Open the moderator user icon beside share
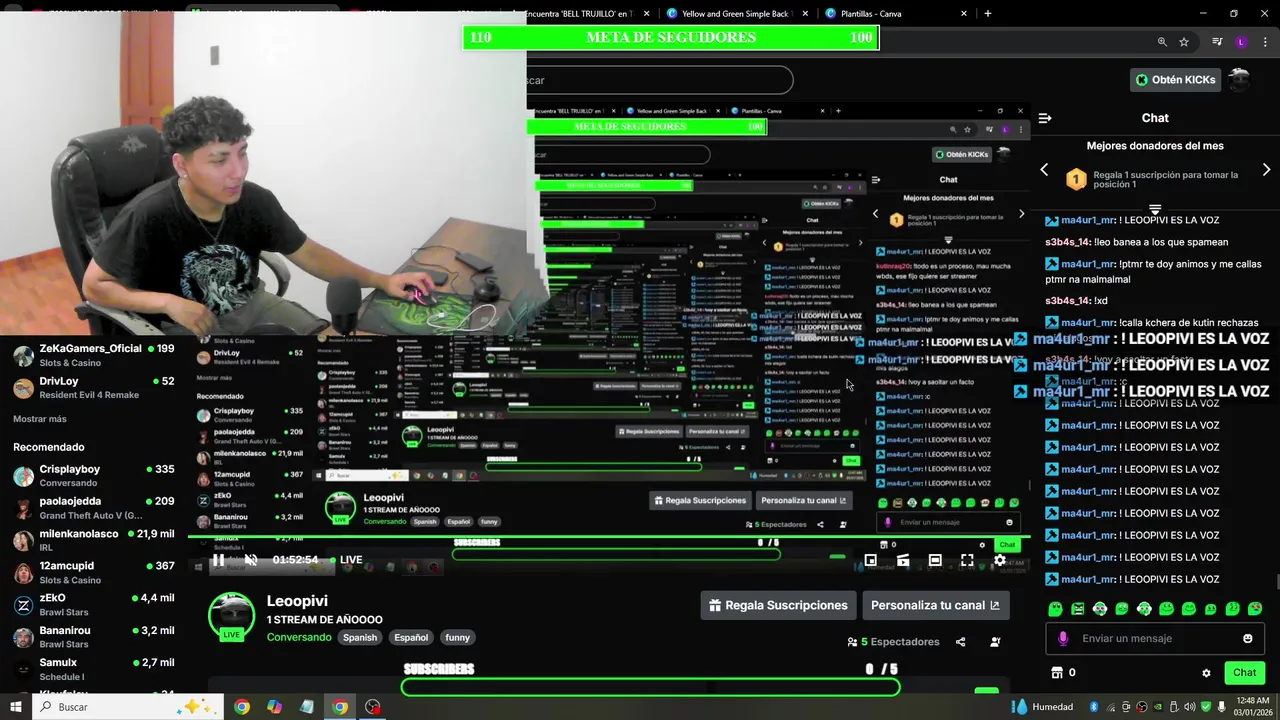1280x720 pixels. [x=995, y=642]
